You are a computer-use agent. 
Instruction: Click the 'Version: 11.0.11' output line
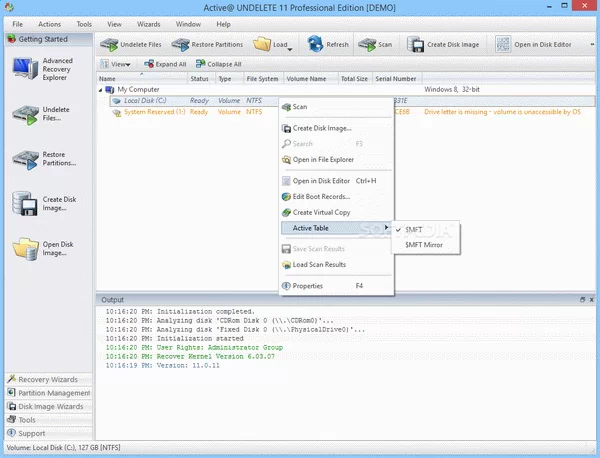[x=163, y=365]
